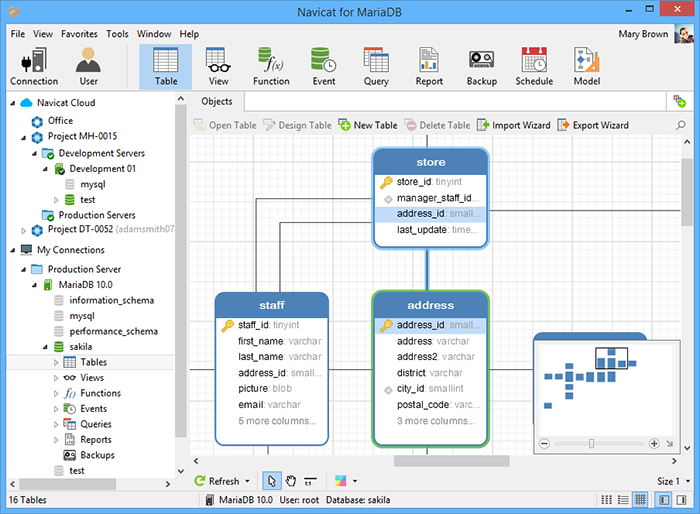Click Export Wizard button

pos(593,125)
